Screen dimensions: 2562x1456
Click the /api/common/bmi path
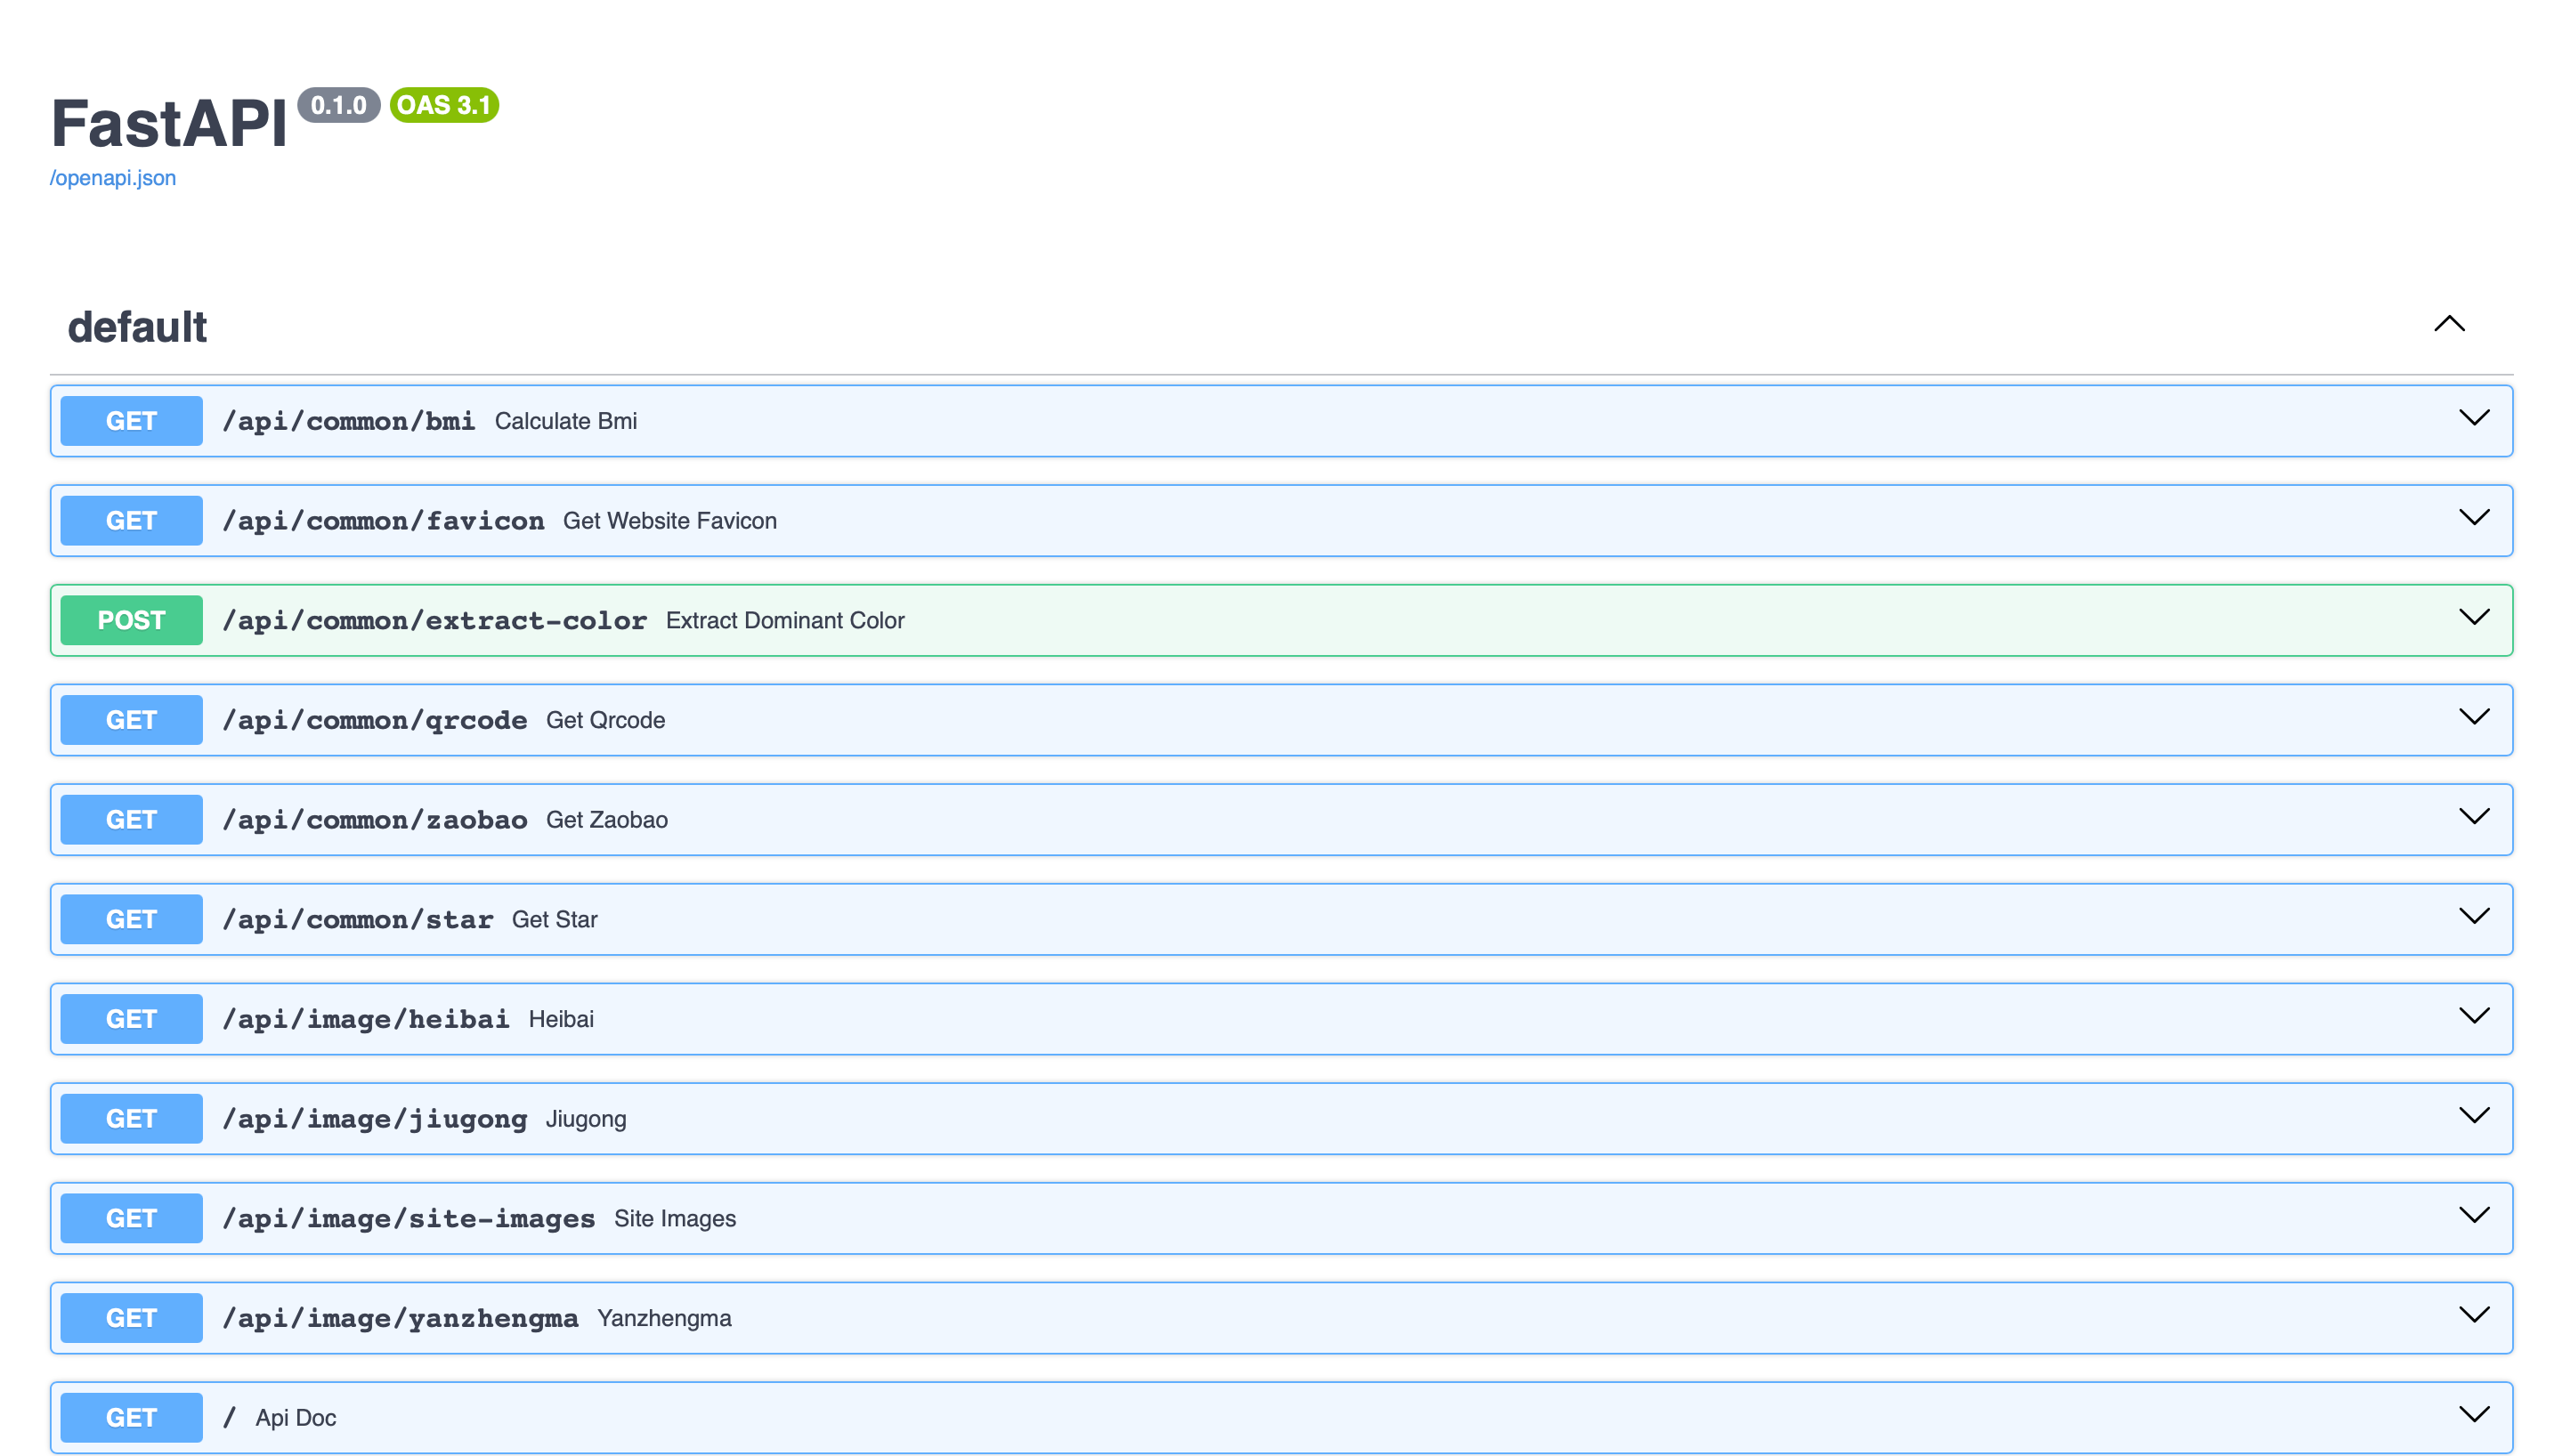pyautogui.click(x=349, y=422)
